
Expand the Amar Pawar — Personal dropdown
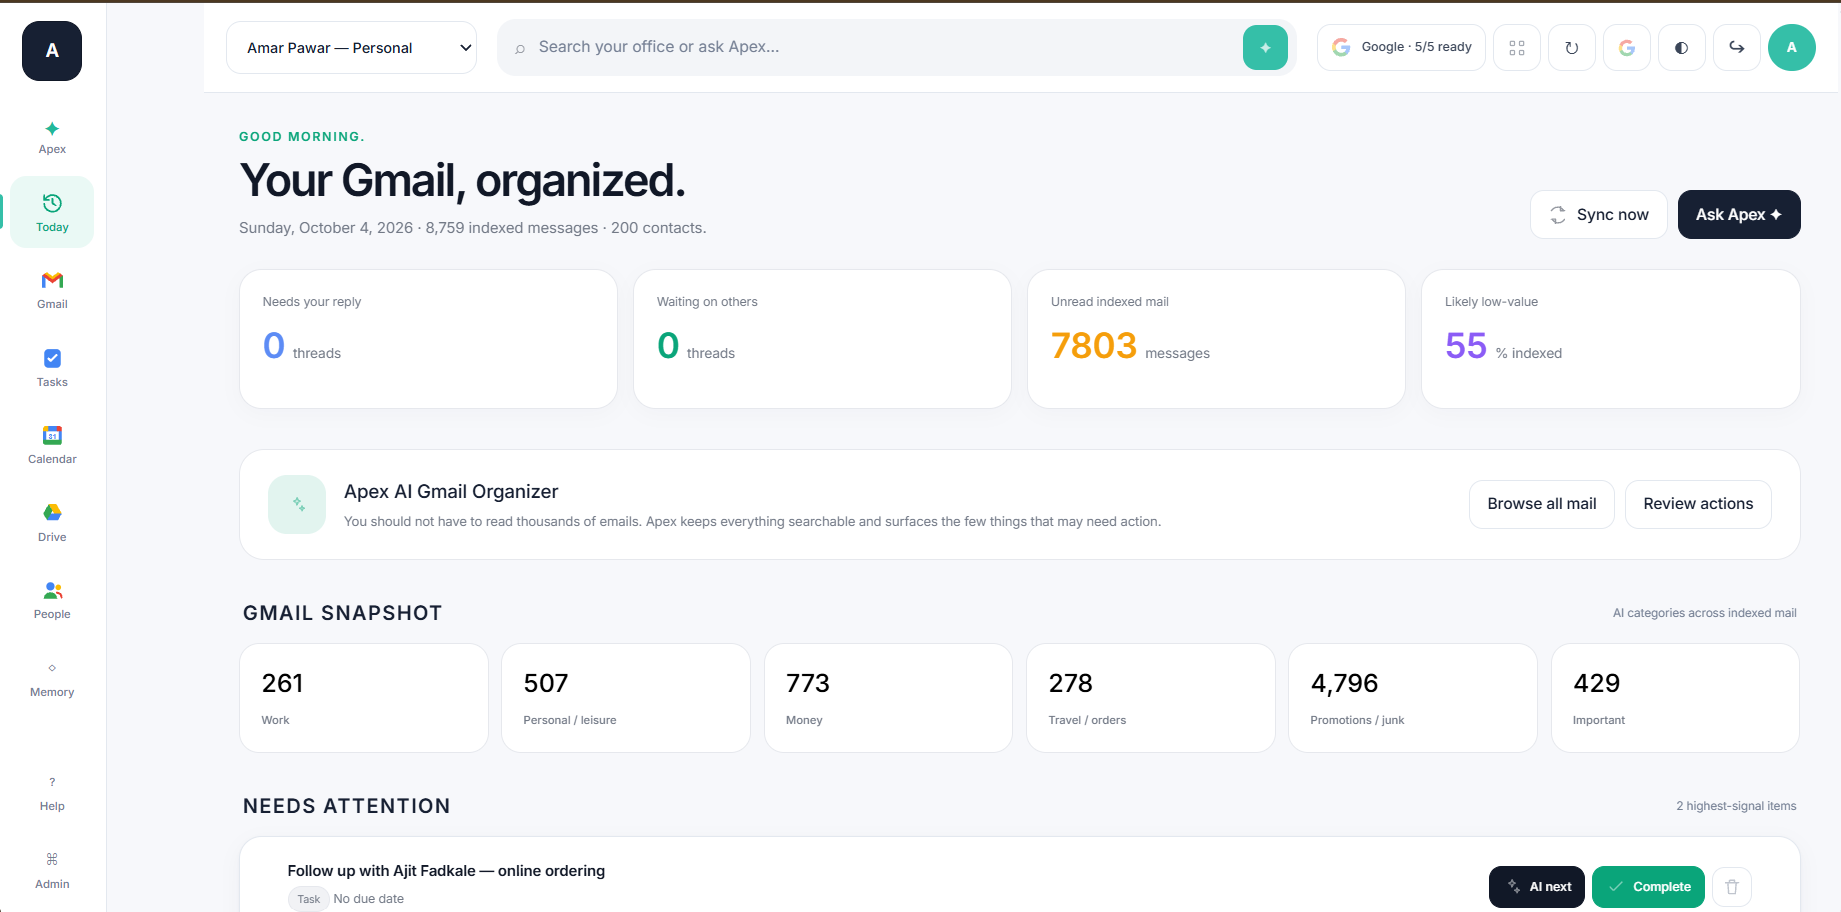pyautogui.click(x=351, y=48)
